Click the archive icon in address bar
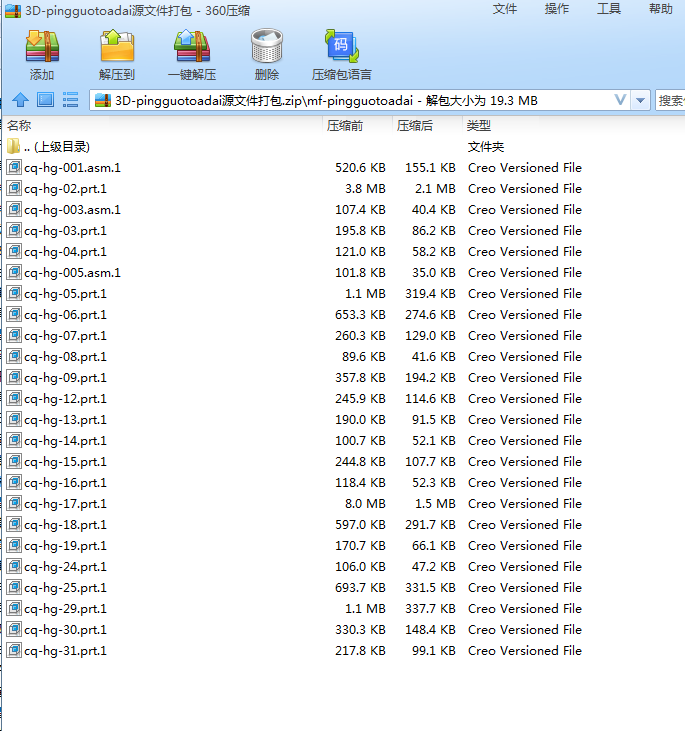The height and width of the screenshot is (731, 685). [x=103, y=100]
